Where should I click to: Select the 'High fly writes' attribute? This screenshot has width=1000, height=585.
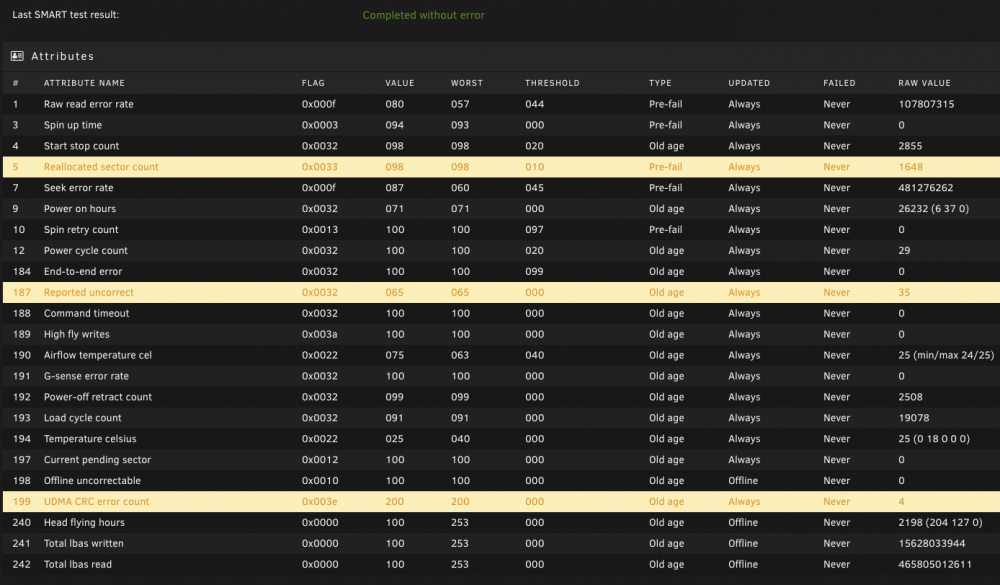pyautogui.click(x=77, y=334)
